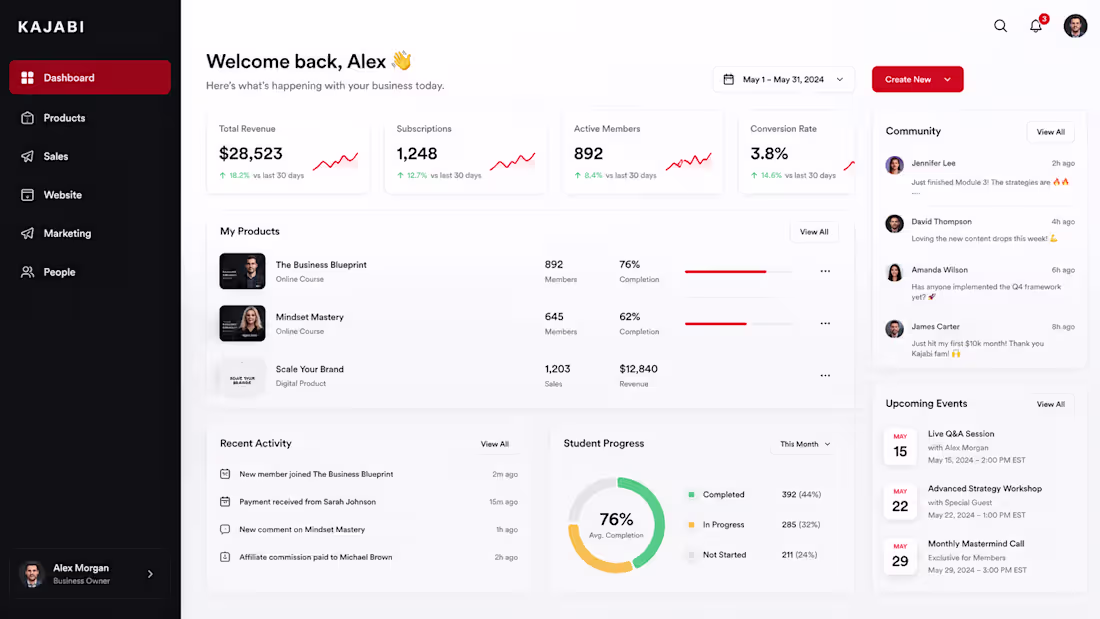Click Alex Morgan's avatar in sidebar footer
The image size is (1100, 619).
click(32, 574)
